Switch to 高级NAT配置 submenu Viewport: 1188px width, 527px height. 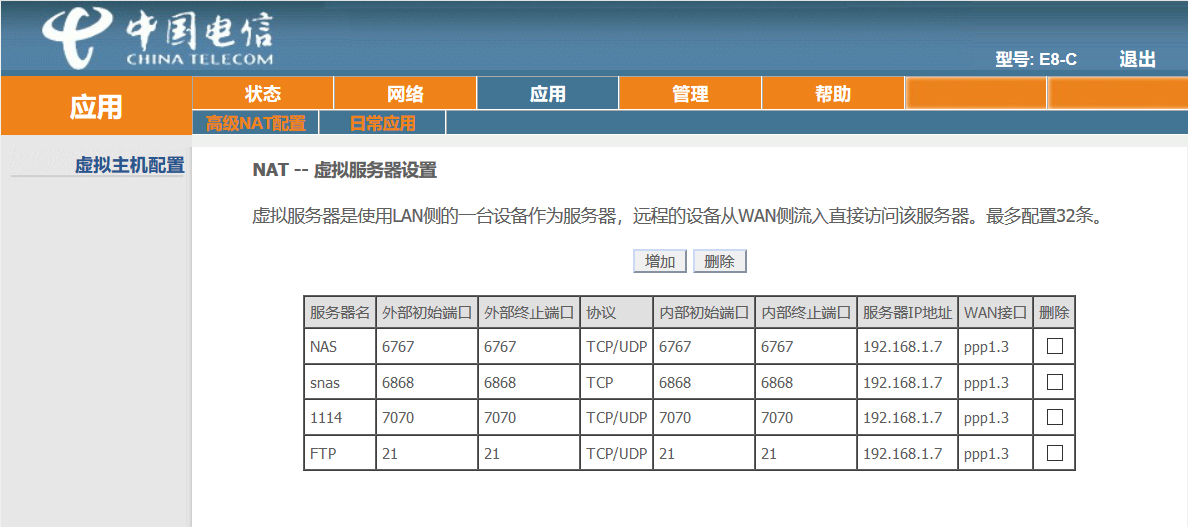pos(255,123)
